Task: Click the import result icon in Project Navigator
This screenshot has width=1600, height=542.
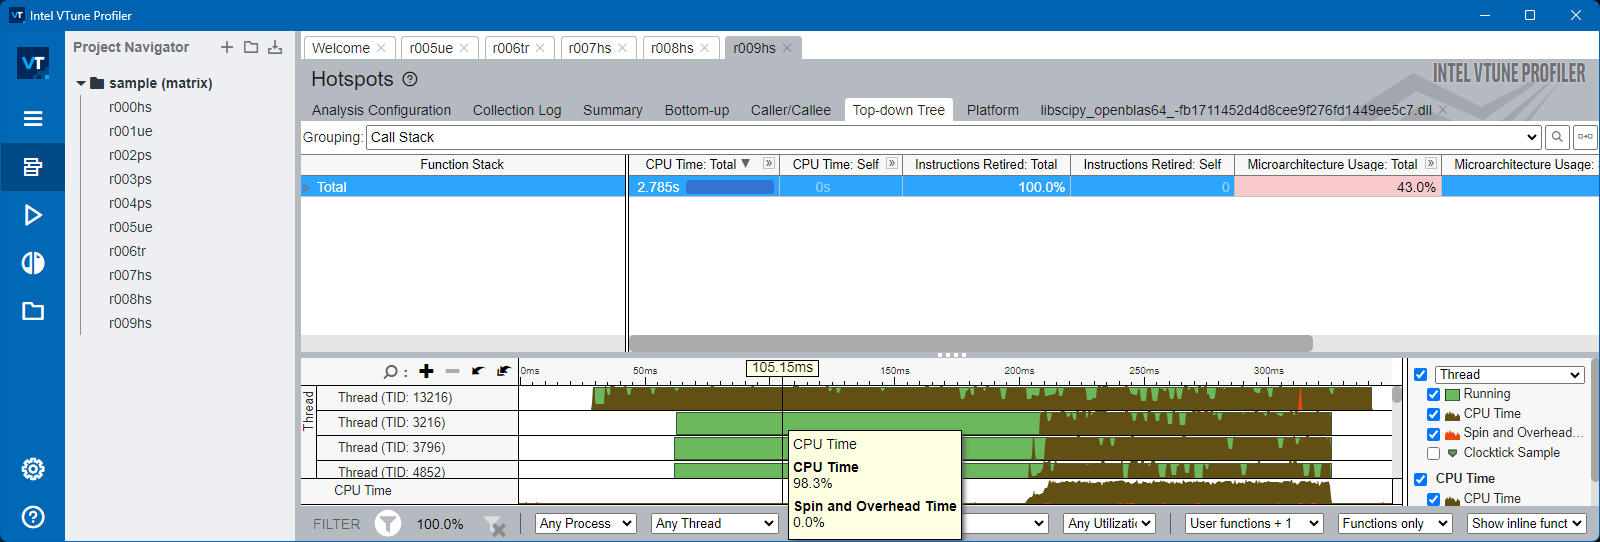Action: click(x=275, y=47)
